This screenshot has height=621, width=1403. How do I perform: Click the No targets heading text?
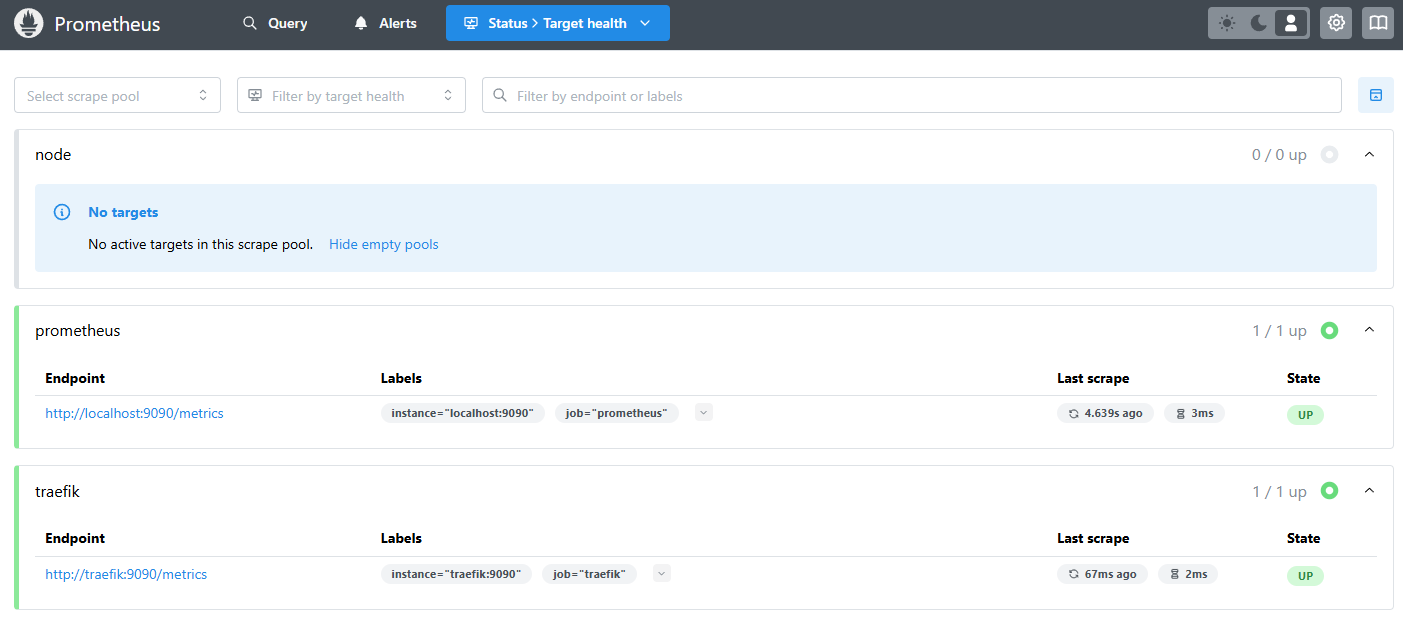coord(123,212)
